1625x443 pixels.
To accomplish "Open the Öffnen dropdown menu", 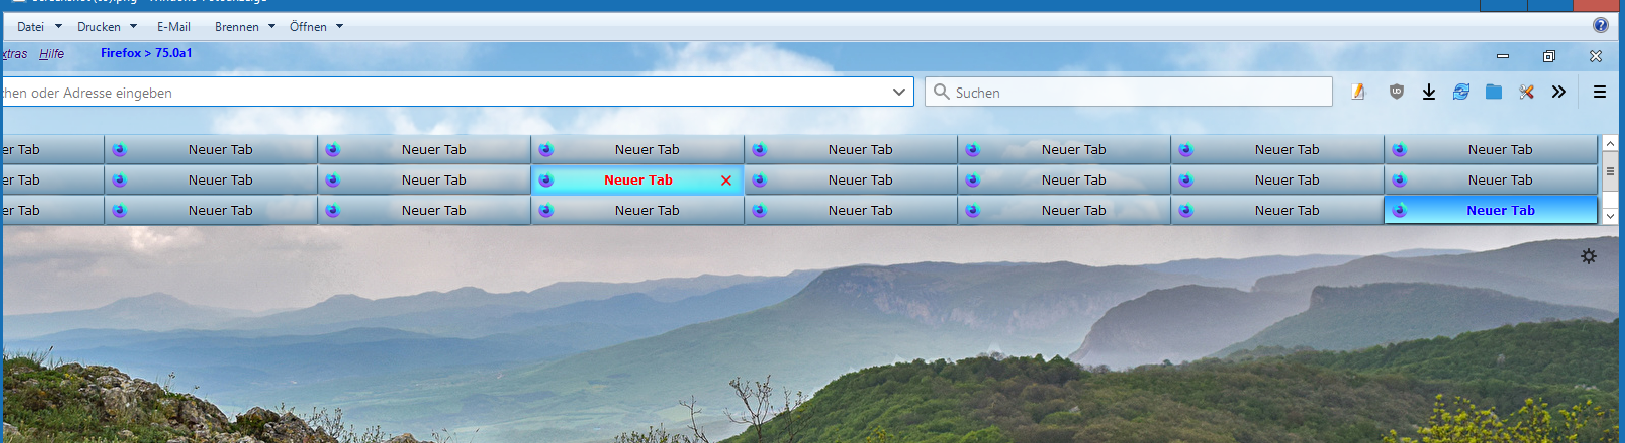I will point(316,27).
